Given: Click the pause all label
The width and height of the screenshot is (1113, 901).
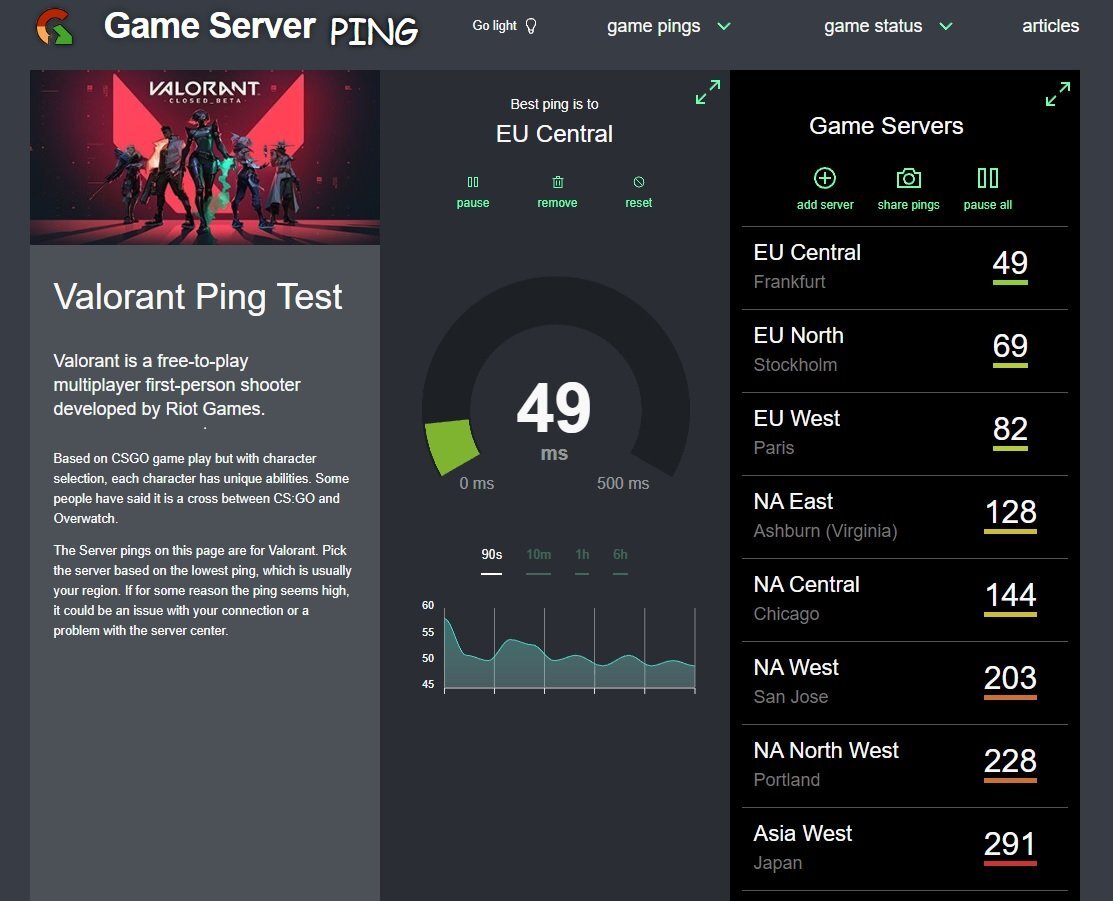Looking at the screenshot, I should tap(988, 204).
